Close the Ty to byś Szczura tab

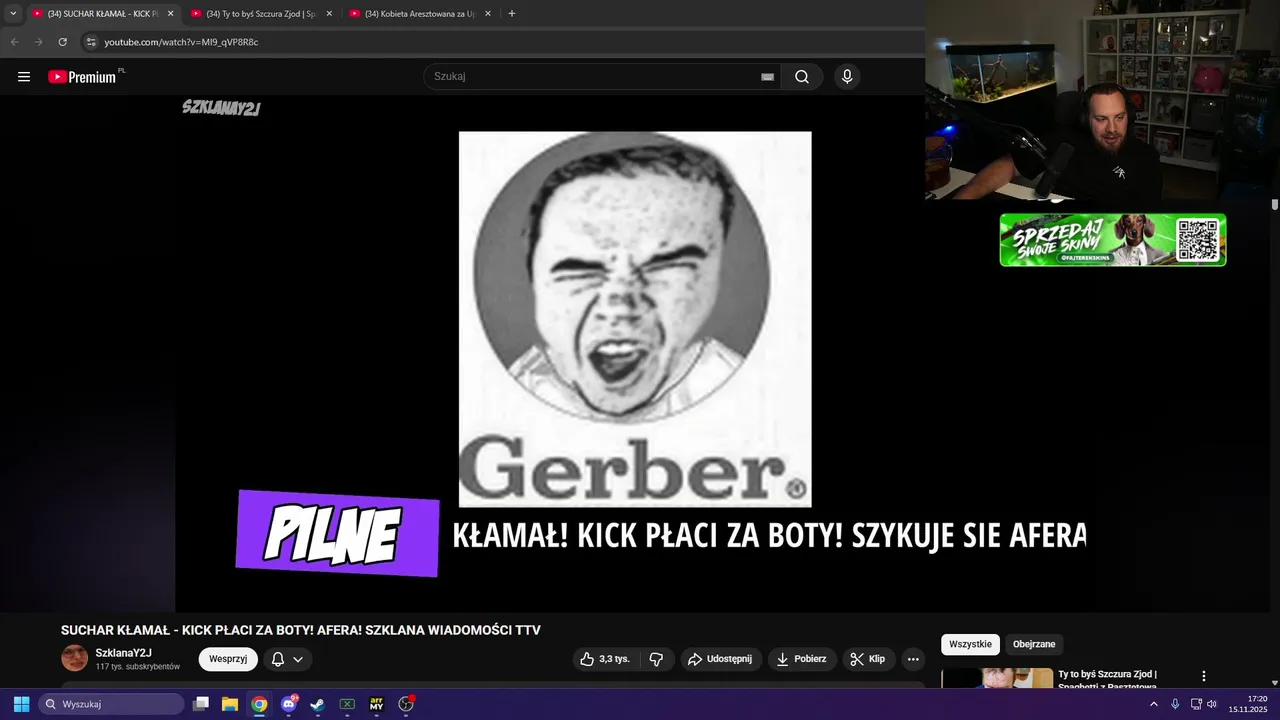(x=329, y=14)
